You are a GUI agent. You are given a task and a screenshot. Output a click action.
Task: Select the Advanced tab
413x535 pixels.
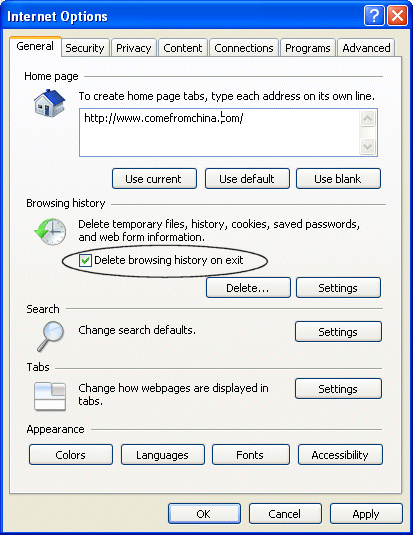tap(366, 48)
